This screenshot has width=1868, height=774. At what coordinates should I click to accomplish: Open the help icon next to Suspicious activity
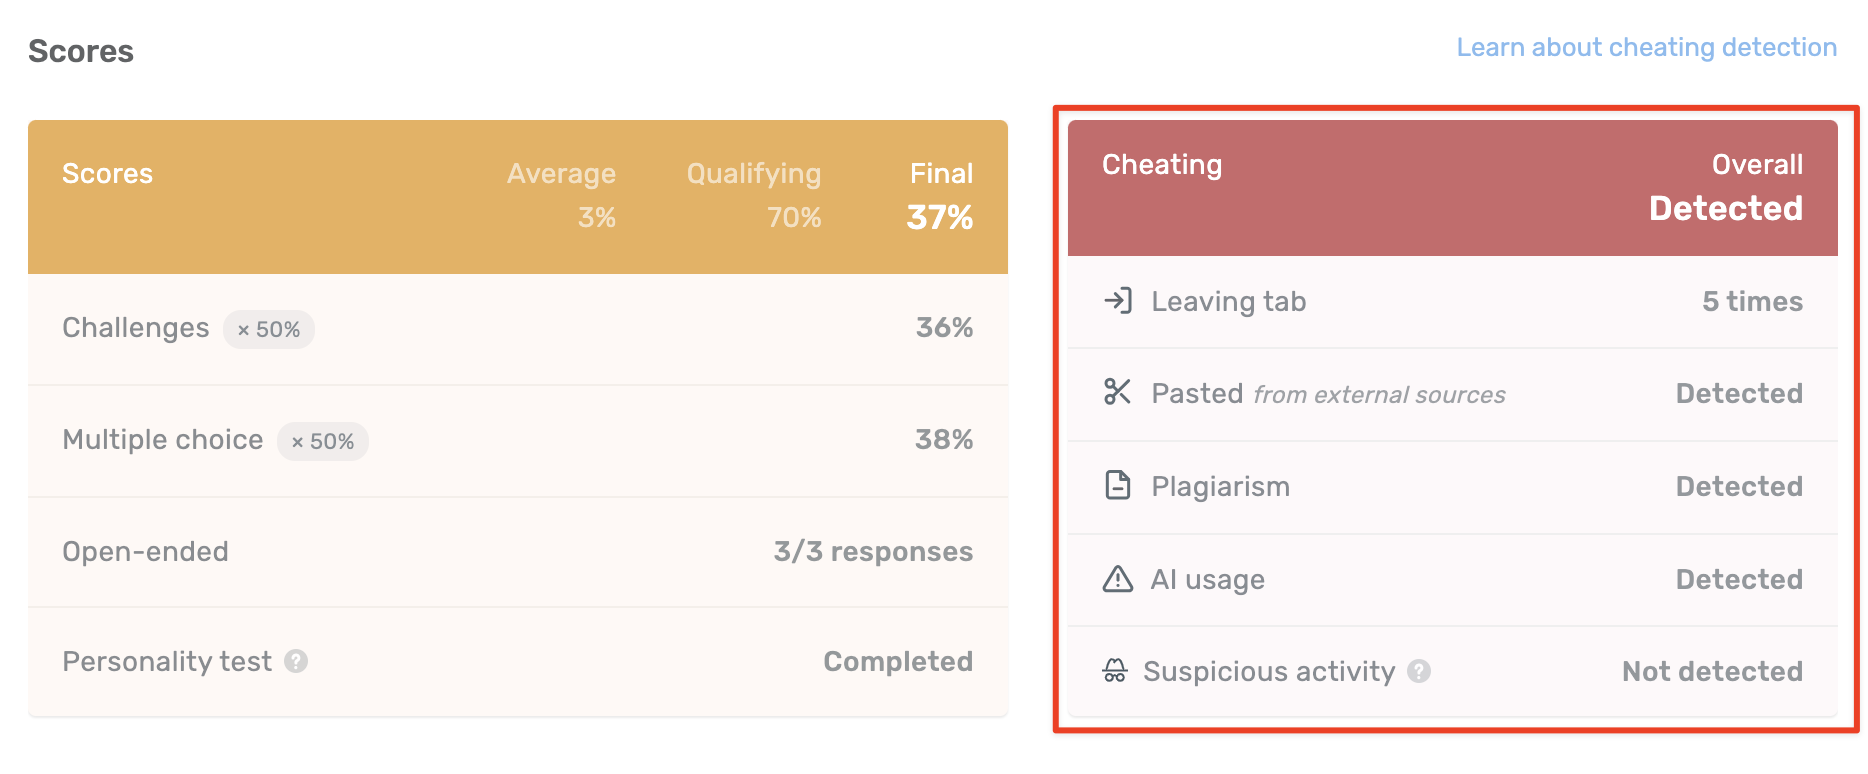pyautogui.click(x=1419, y=672)
